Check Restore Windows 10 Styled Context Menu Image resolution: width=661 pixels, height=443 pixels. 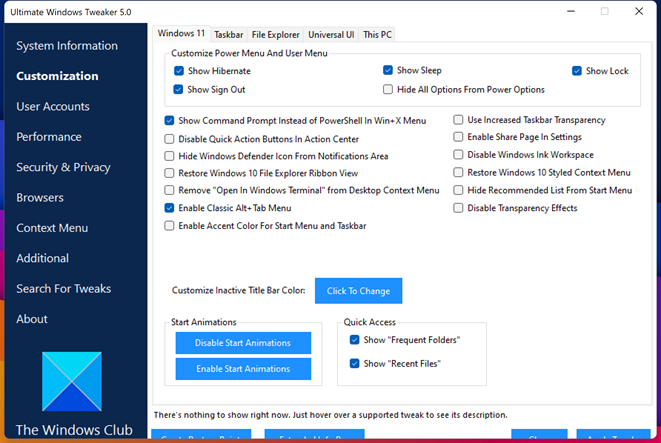(x=458, y=172)
